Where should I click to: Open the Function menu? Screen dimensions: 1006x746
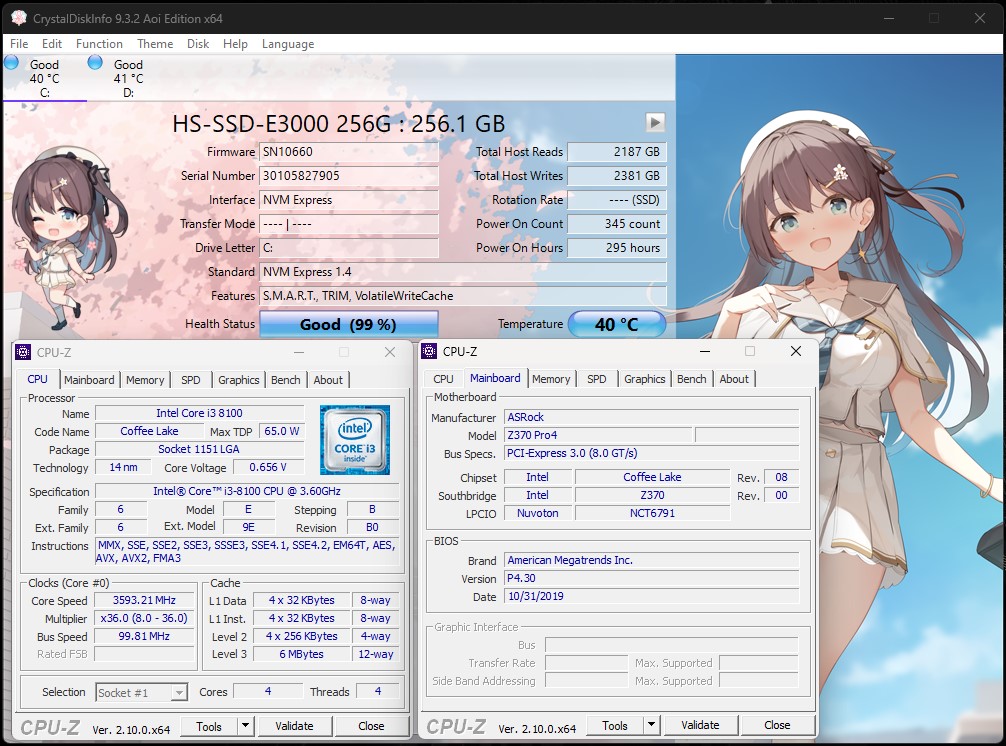click(99, 44)
